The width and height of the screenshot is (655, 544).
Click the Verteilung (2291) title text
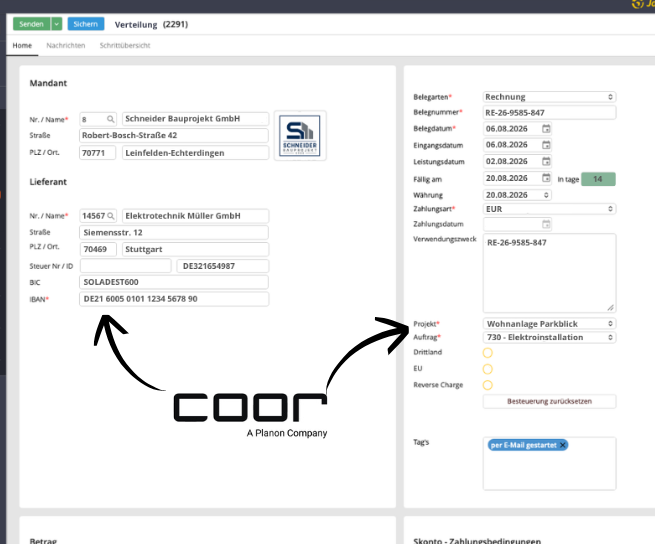pos(151,24)
